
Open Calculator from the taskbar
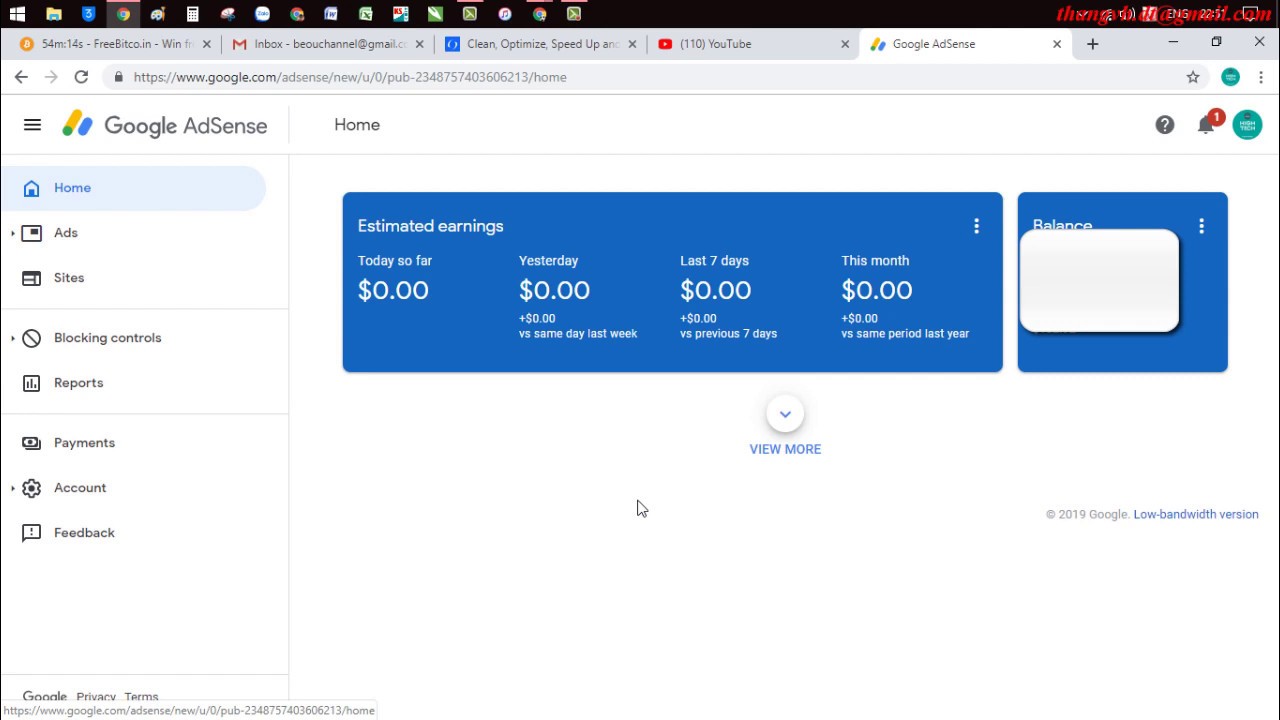coord(192,14)
